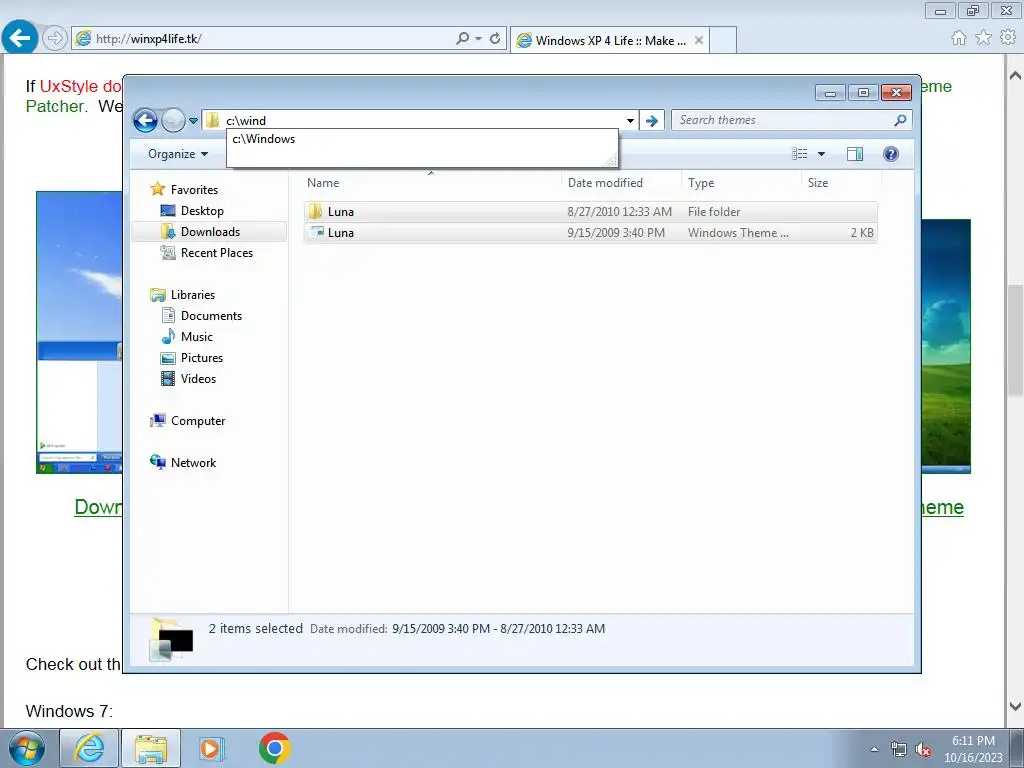Screen dimensions: 1024x768
Task: Open the view options dropdown arrow
Action: [x=822, y=154]
